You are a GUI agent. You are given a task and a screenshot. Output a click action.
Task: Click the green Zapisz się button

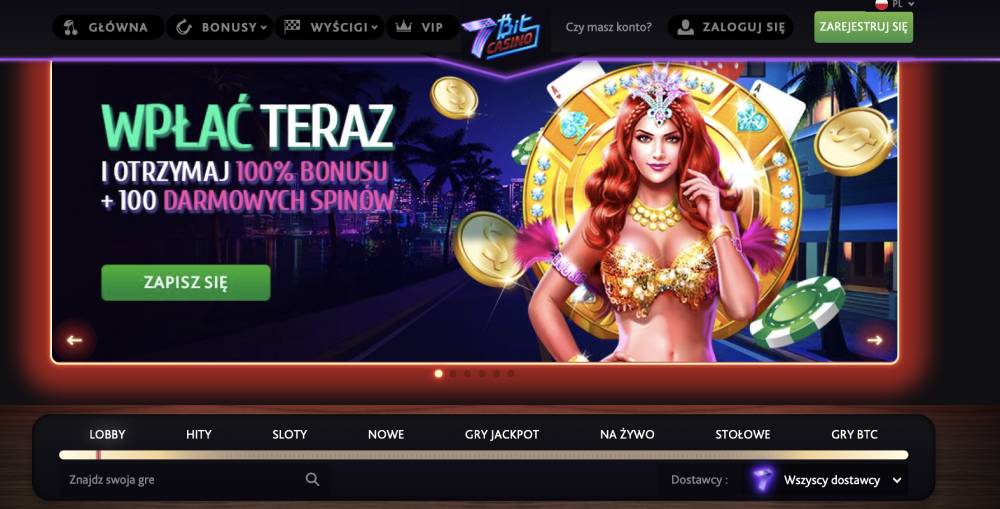coord(186,283)
